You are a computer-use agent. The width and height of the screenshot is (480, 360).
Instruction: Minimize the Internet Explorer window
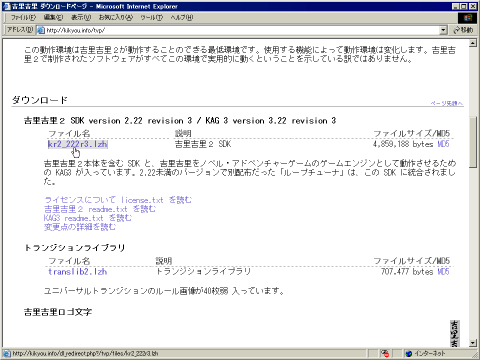coord(456,6)
